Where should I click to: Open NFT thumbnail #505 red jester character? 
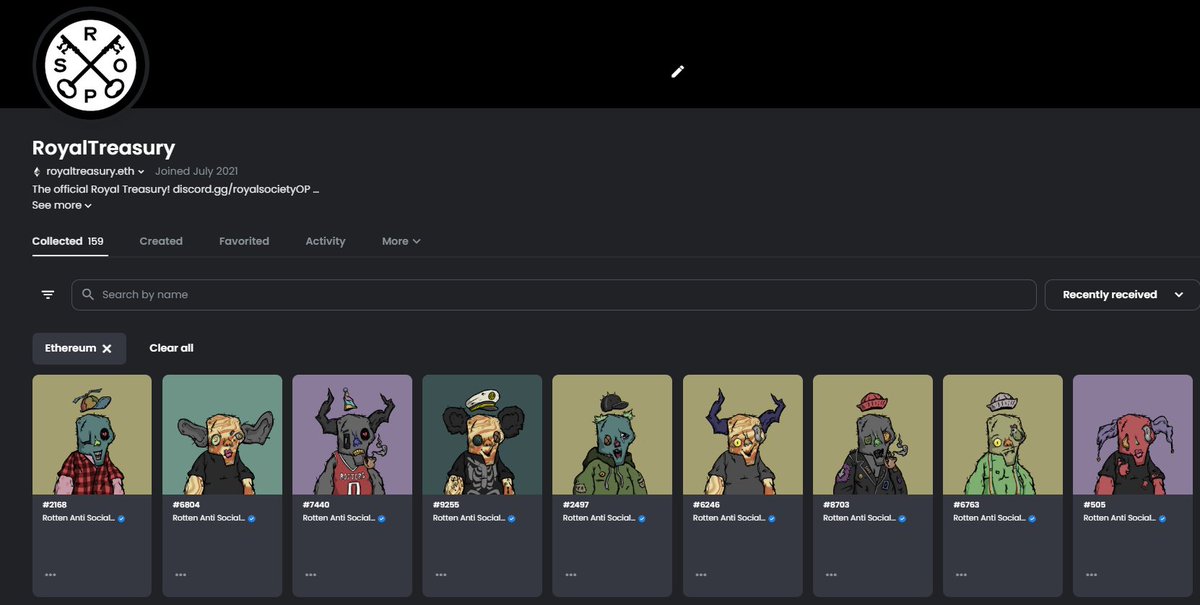(x=1132, y=435)
